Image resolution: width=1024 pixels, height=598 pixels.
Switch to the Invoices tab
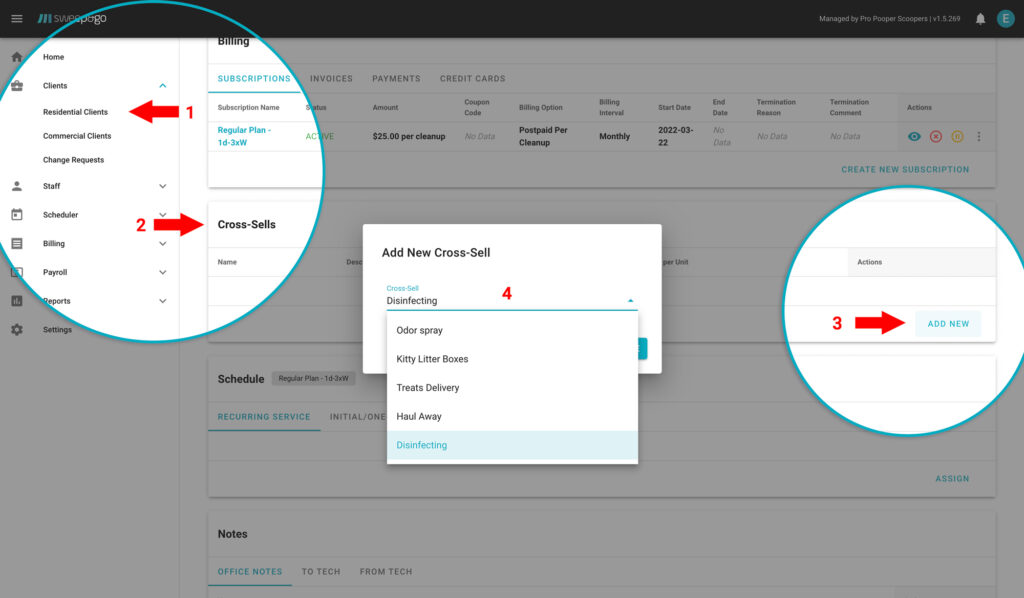point(331,78)
